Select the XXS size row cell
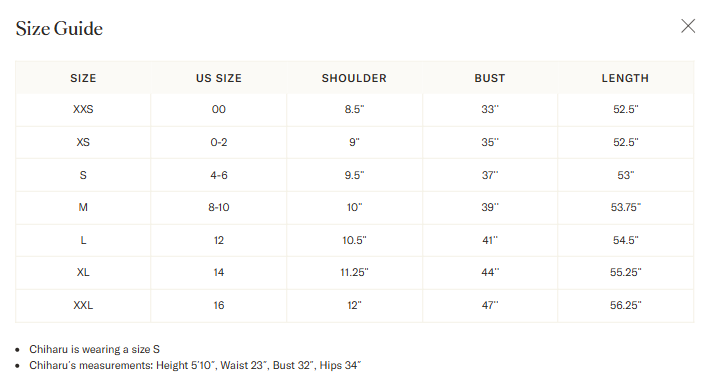 pyautogui.click(x=83, y=109)
